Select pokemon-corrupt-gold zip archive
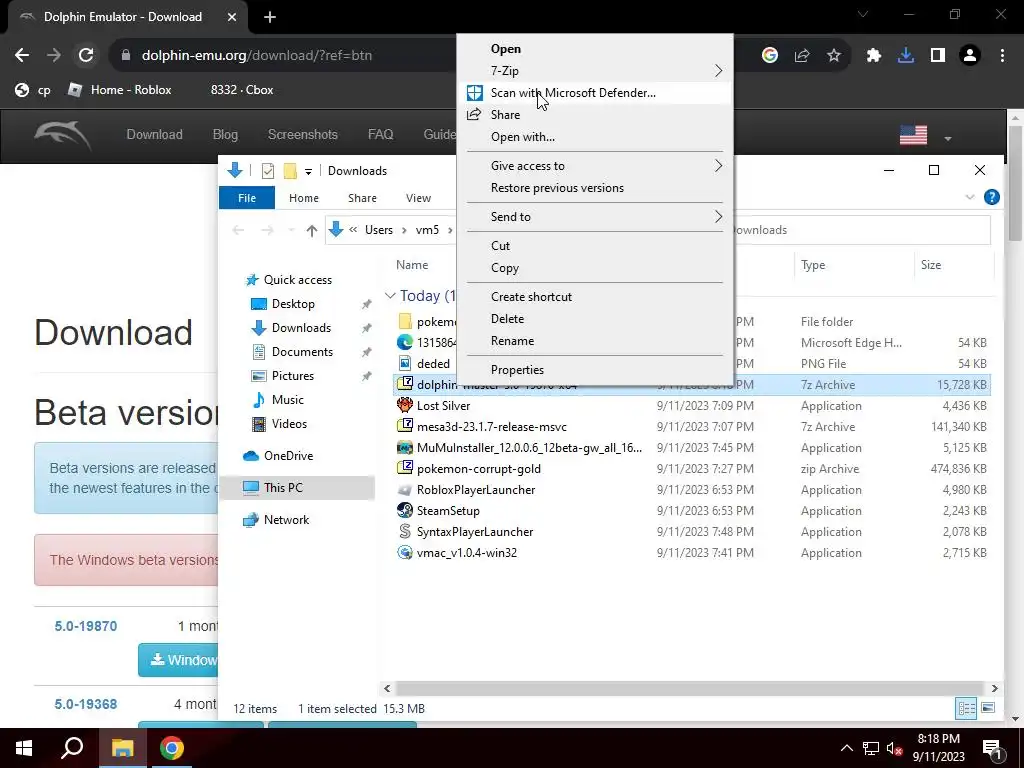1024x768 pixels. pos(693,469)
